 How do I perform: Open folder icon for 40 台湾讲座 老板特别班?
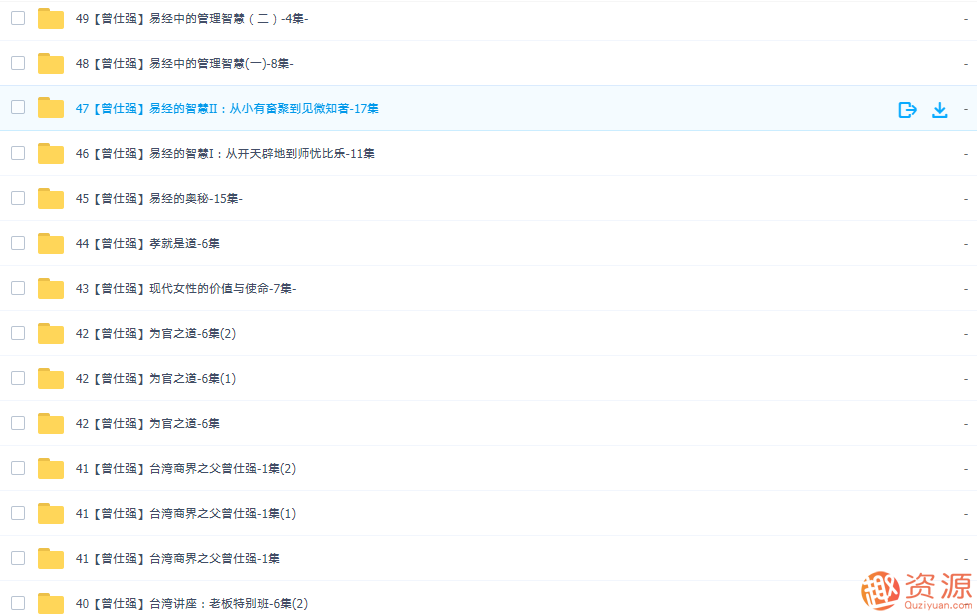(50, 603)
